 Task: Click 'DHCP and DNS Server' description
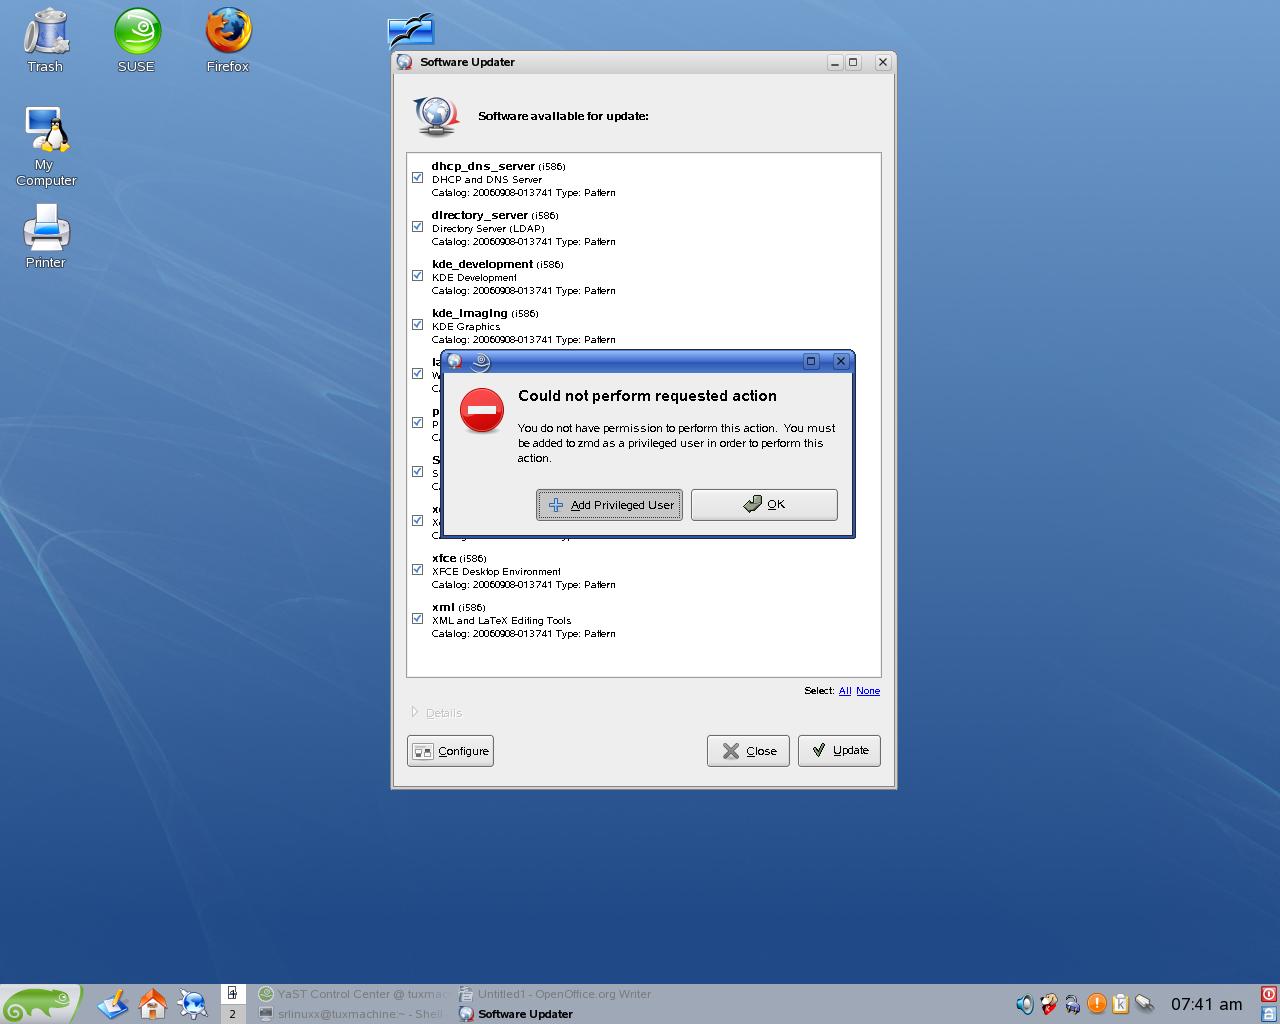[487, 180]
